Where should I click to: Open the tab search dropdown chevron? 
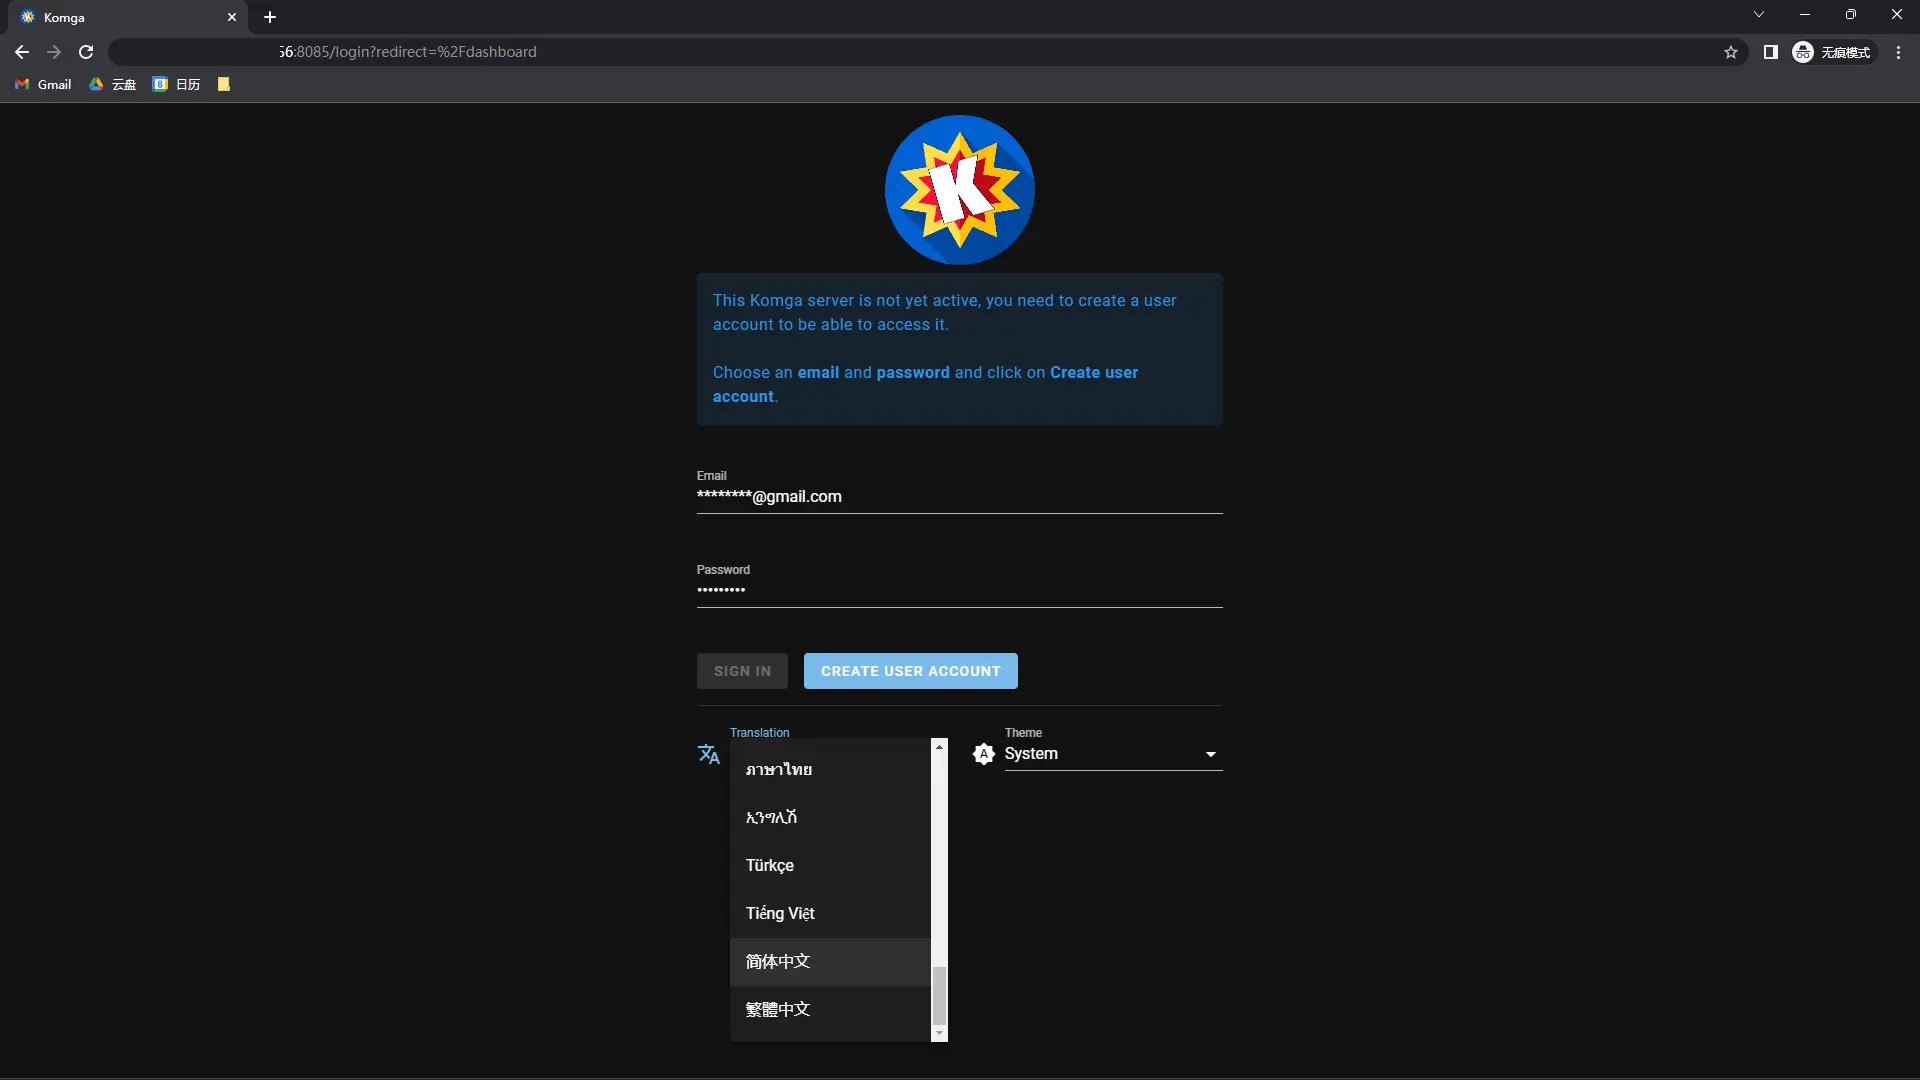pyautogui.click(x=1758, y=14)
